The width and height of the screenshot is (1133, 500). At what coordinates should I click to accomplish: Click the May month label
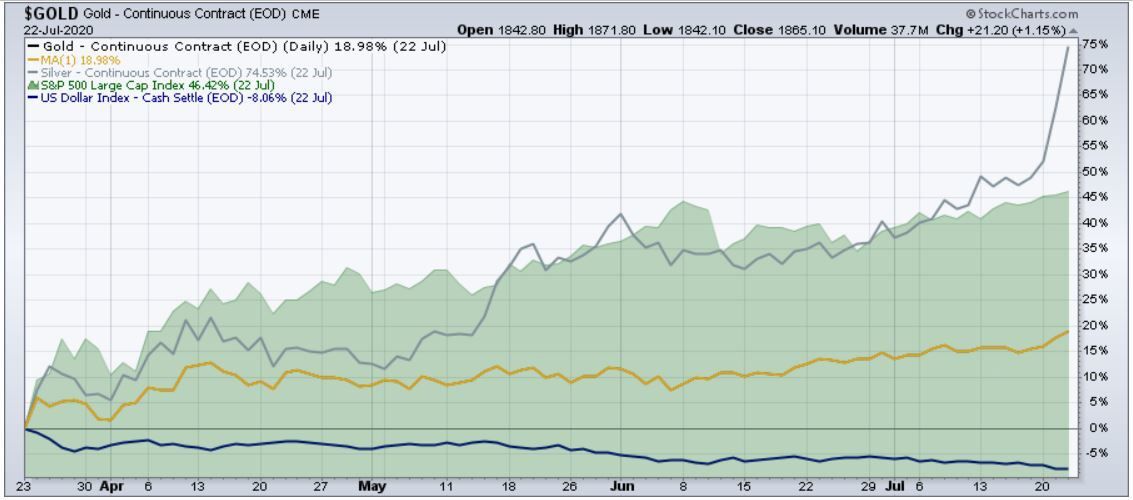pyautogui.click(x=372, y=486)
